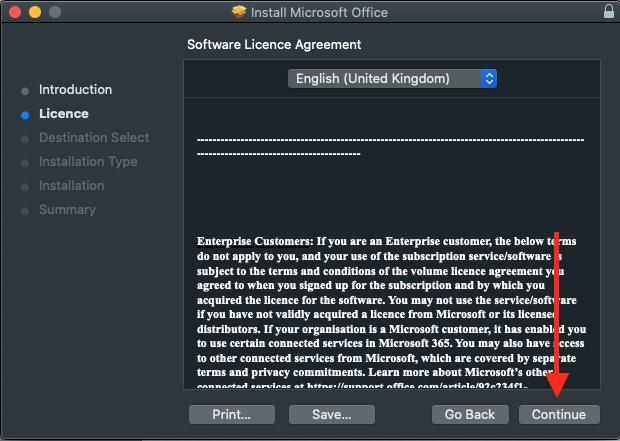
Task: Click the Destination Select step
Action: [93, 138]
